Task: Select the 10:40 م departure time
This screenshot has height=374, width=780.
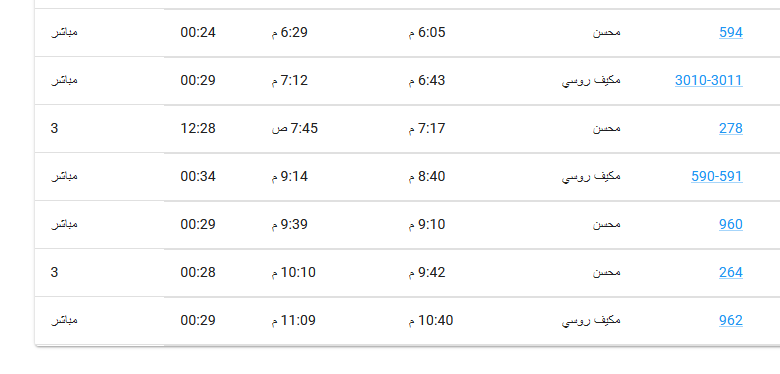Action: pyautogui.click(x=431, y=321)
